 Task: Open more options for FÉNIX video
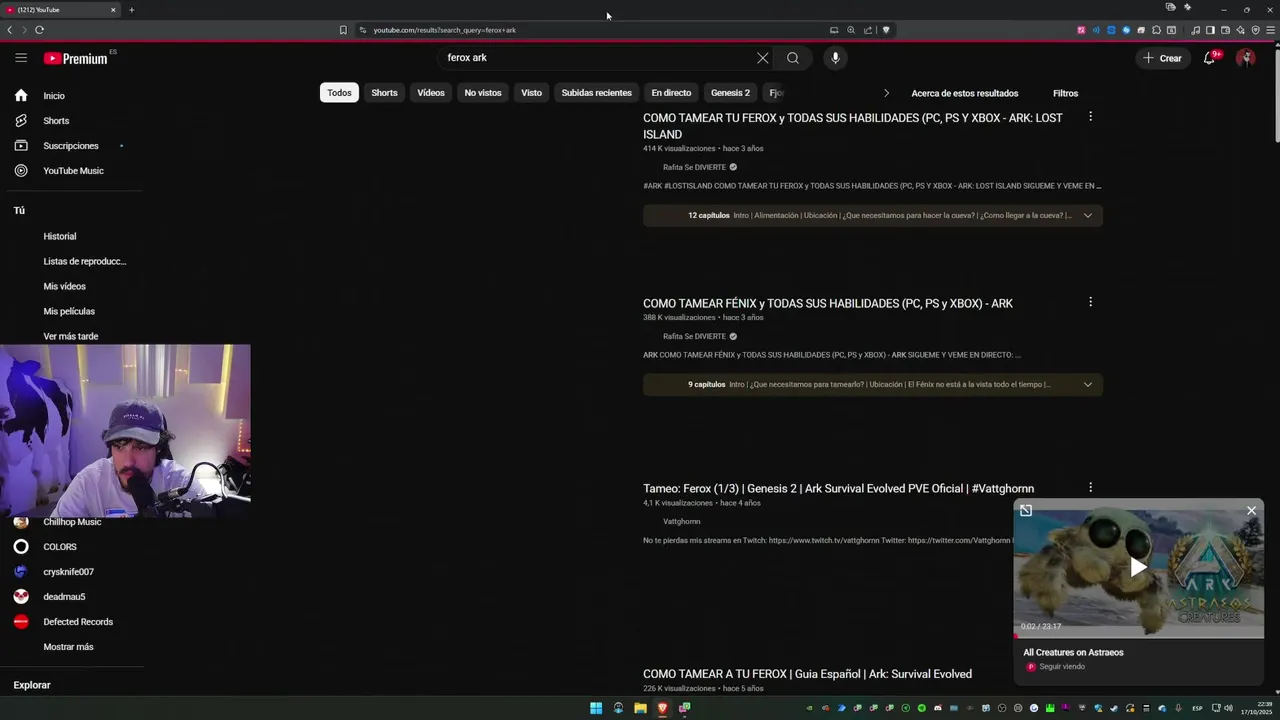coord(1090,302)
